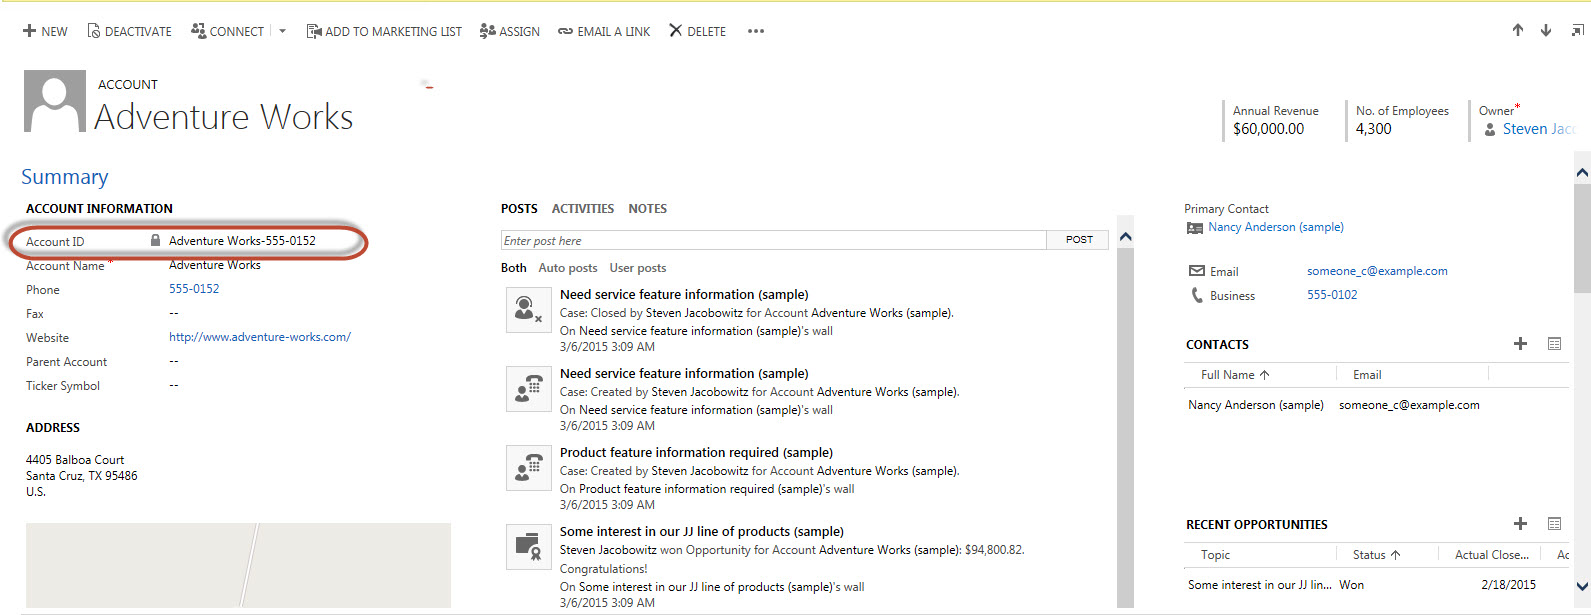
Task: Open Recent Opportunities grid view icon
Action: pos(1554,524)
